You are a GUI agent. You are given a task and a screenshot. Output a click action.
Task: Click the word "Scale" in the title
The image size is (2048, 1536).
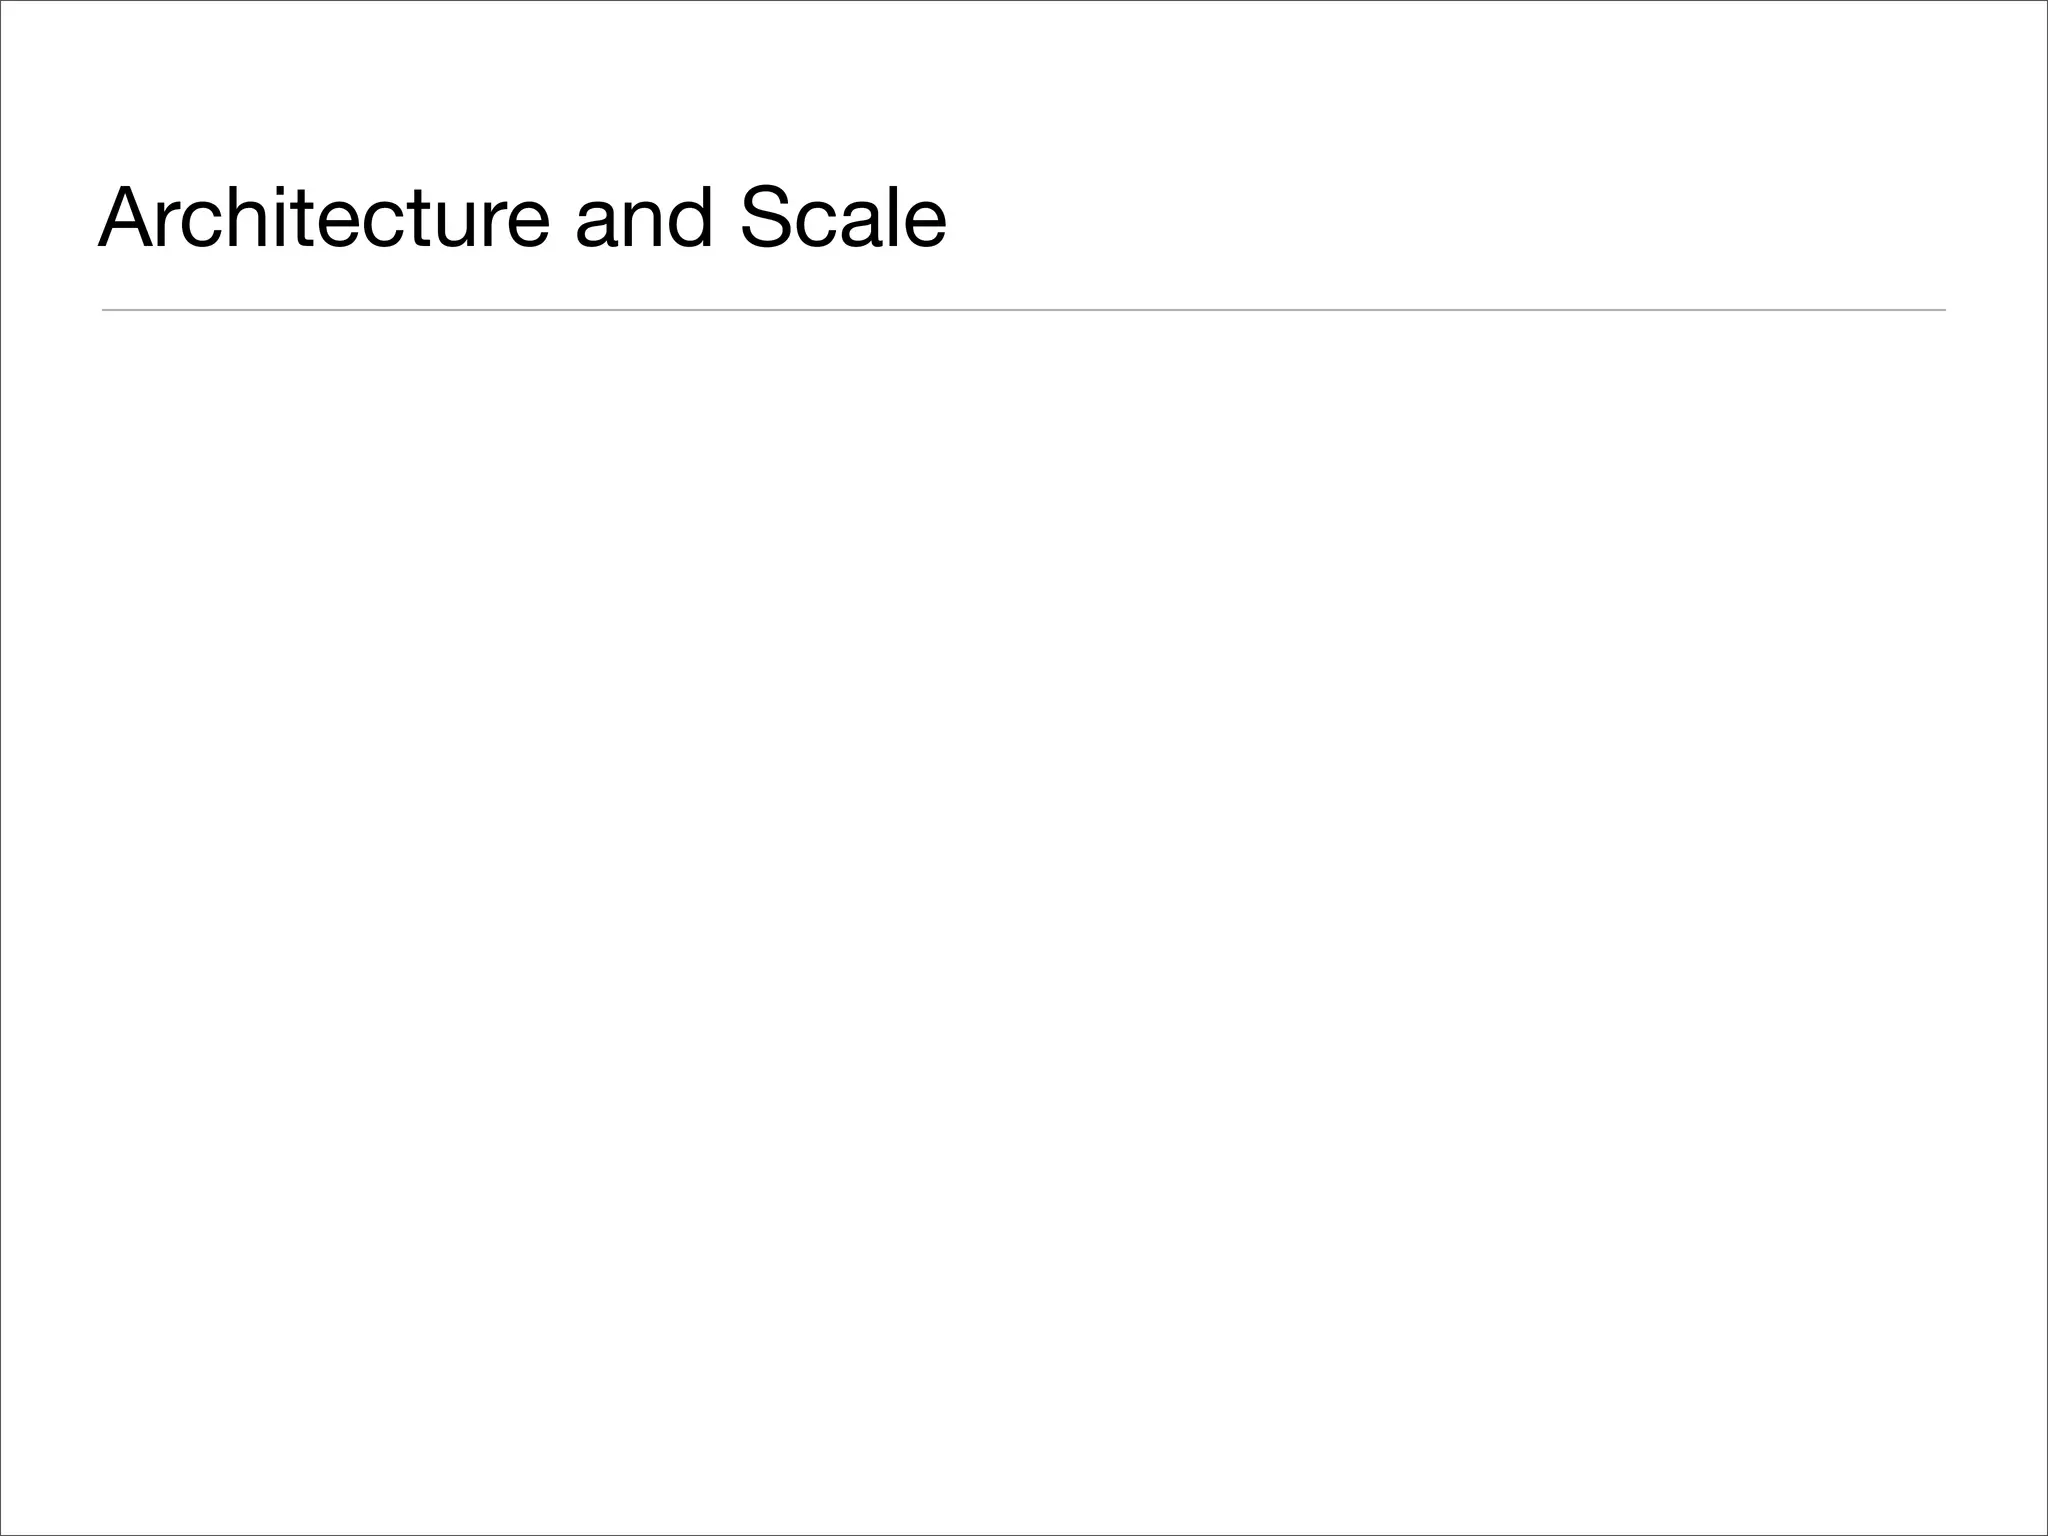click(x=842, y=218)
